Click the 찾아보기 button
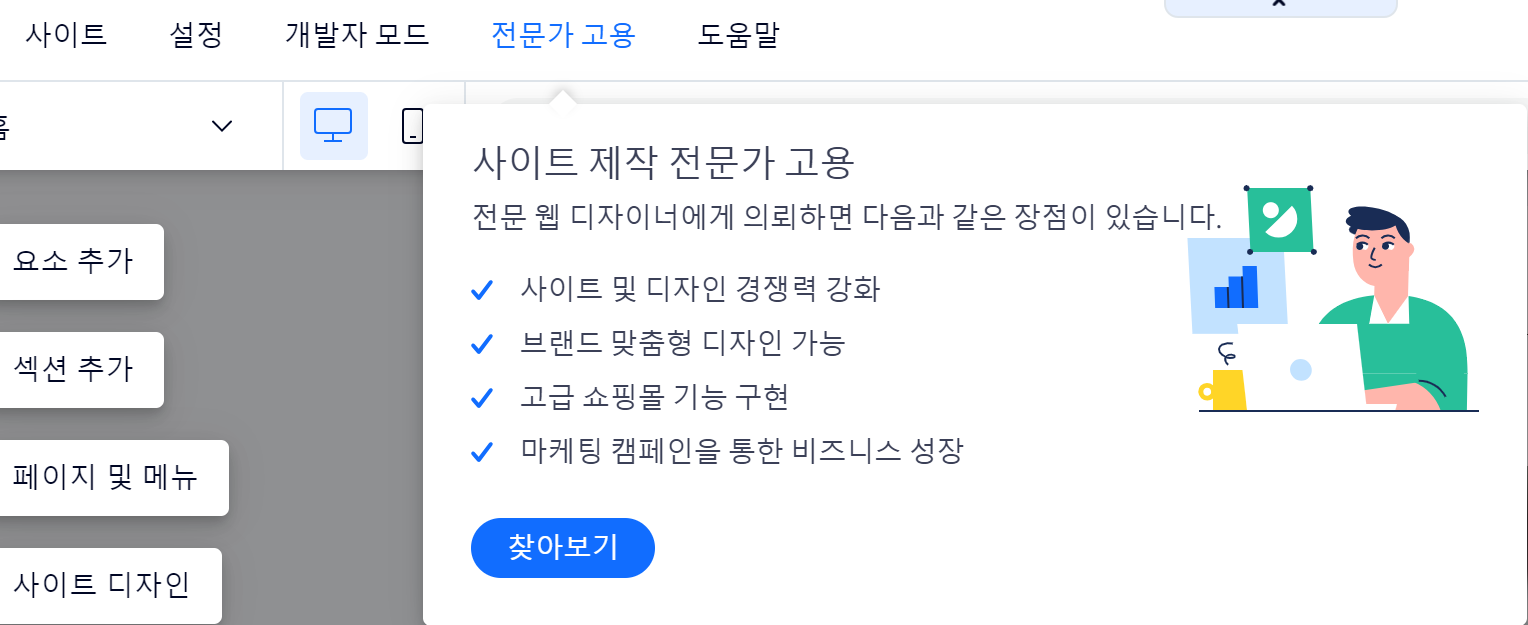1528x625 pixels. (x=563, y=548)
